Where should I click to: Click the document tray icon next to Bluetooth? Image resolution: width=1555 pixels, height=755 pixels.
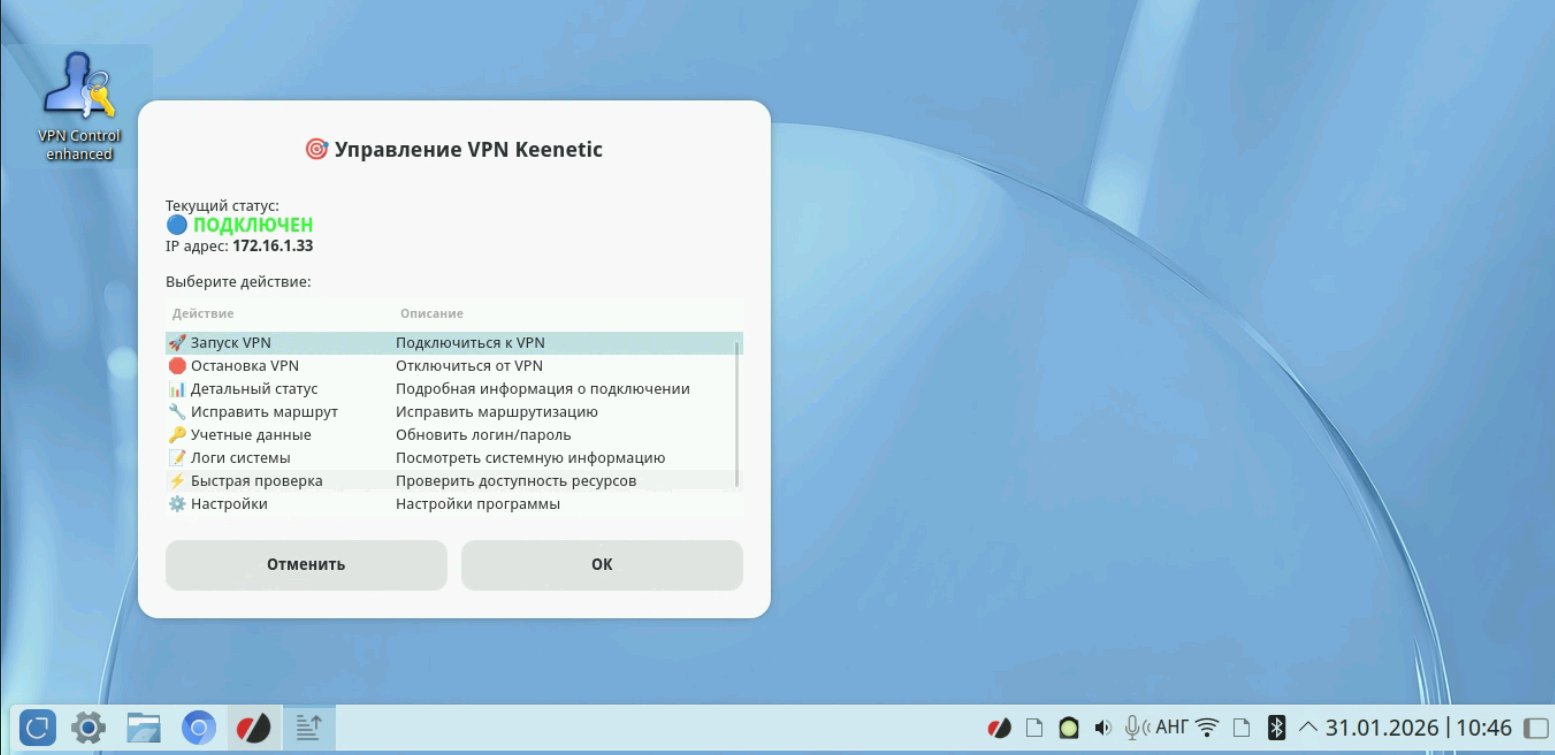tap(1242, 728)
